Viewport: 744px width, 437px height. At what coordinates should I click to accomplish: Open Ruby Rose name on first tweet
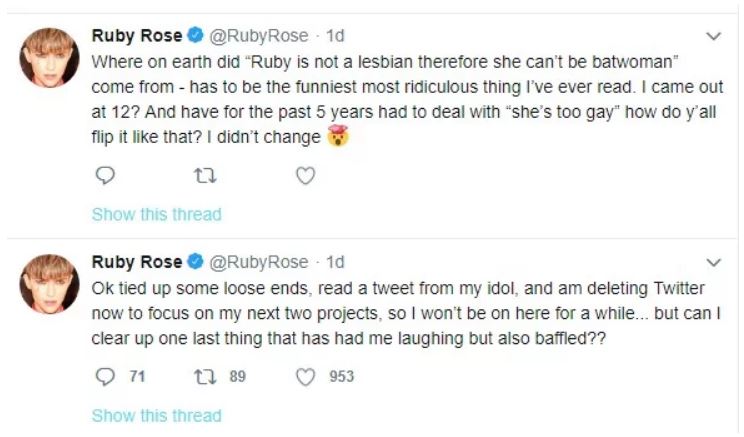pyautogui.click(x=137, y=37)
